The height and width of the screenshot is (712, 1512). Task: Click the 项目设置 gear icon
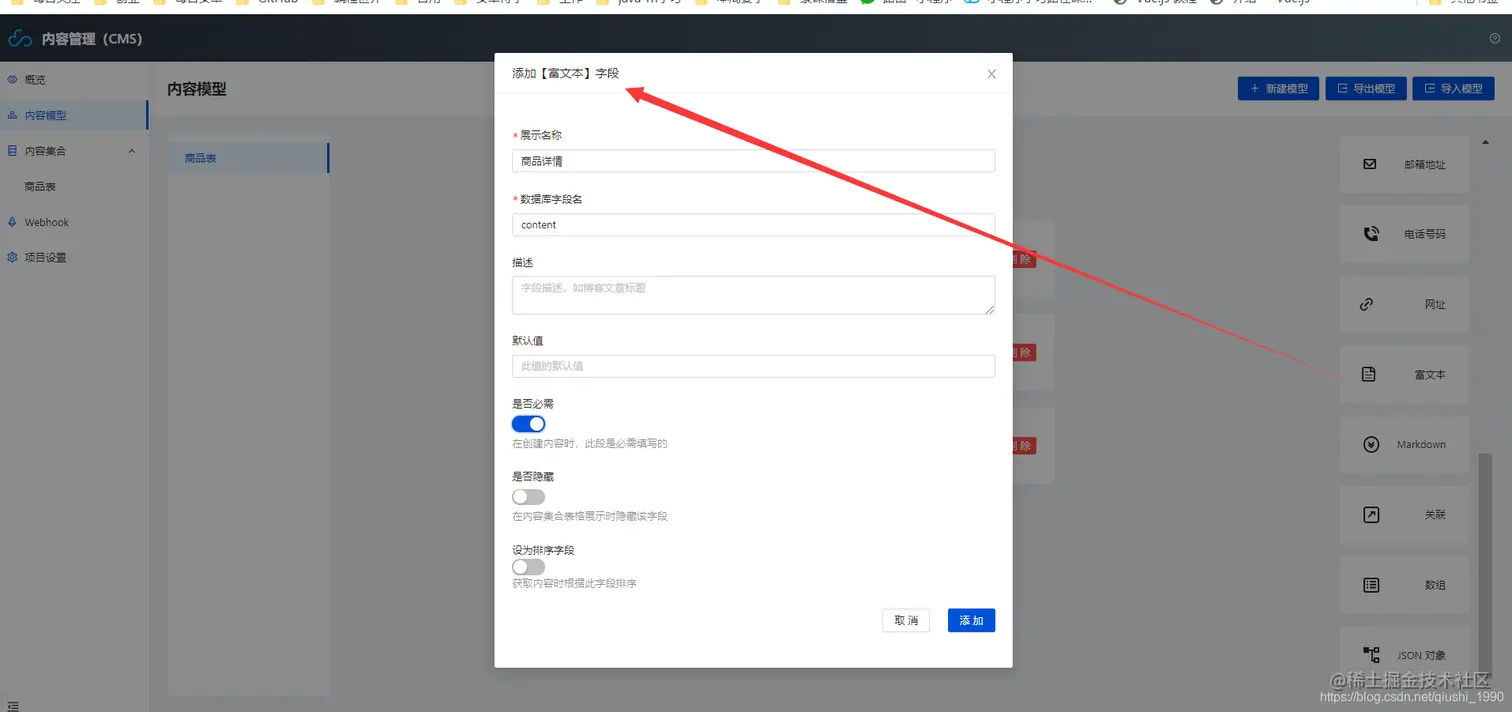12,257
